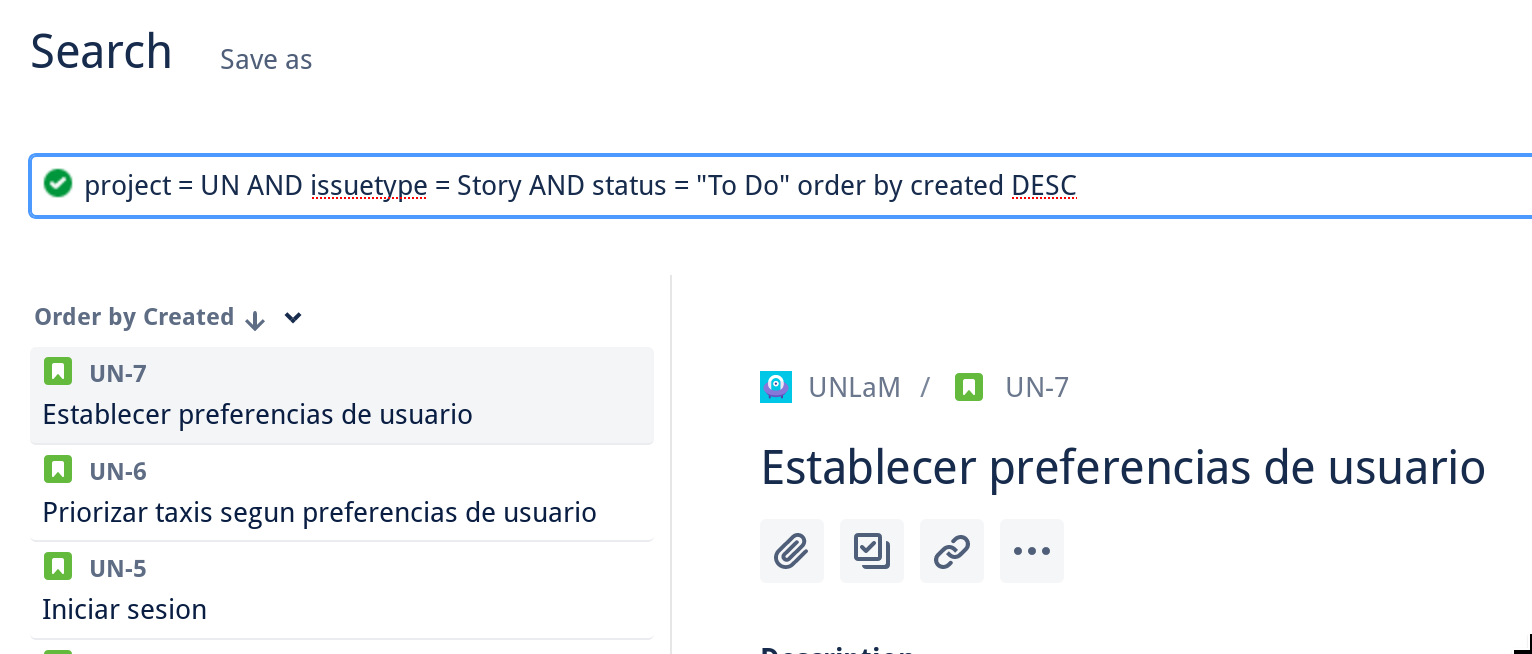The height and width of the screenshot is (654, 1532).
Task: Select the 'Iniciar sesion' issue in list
Action: coord(125,610)
